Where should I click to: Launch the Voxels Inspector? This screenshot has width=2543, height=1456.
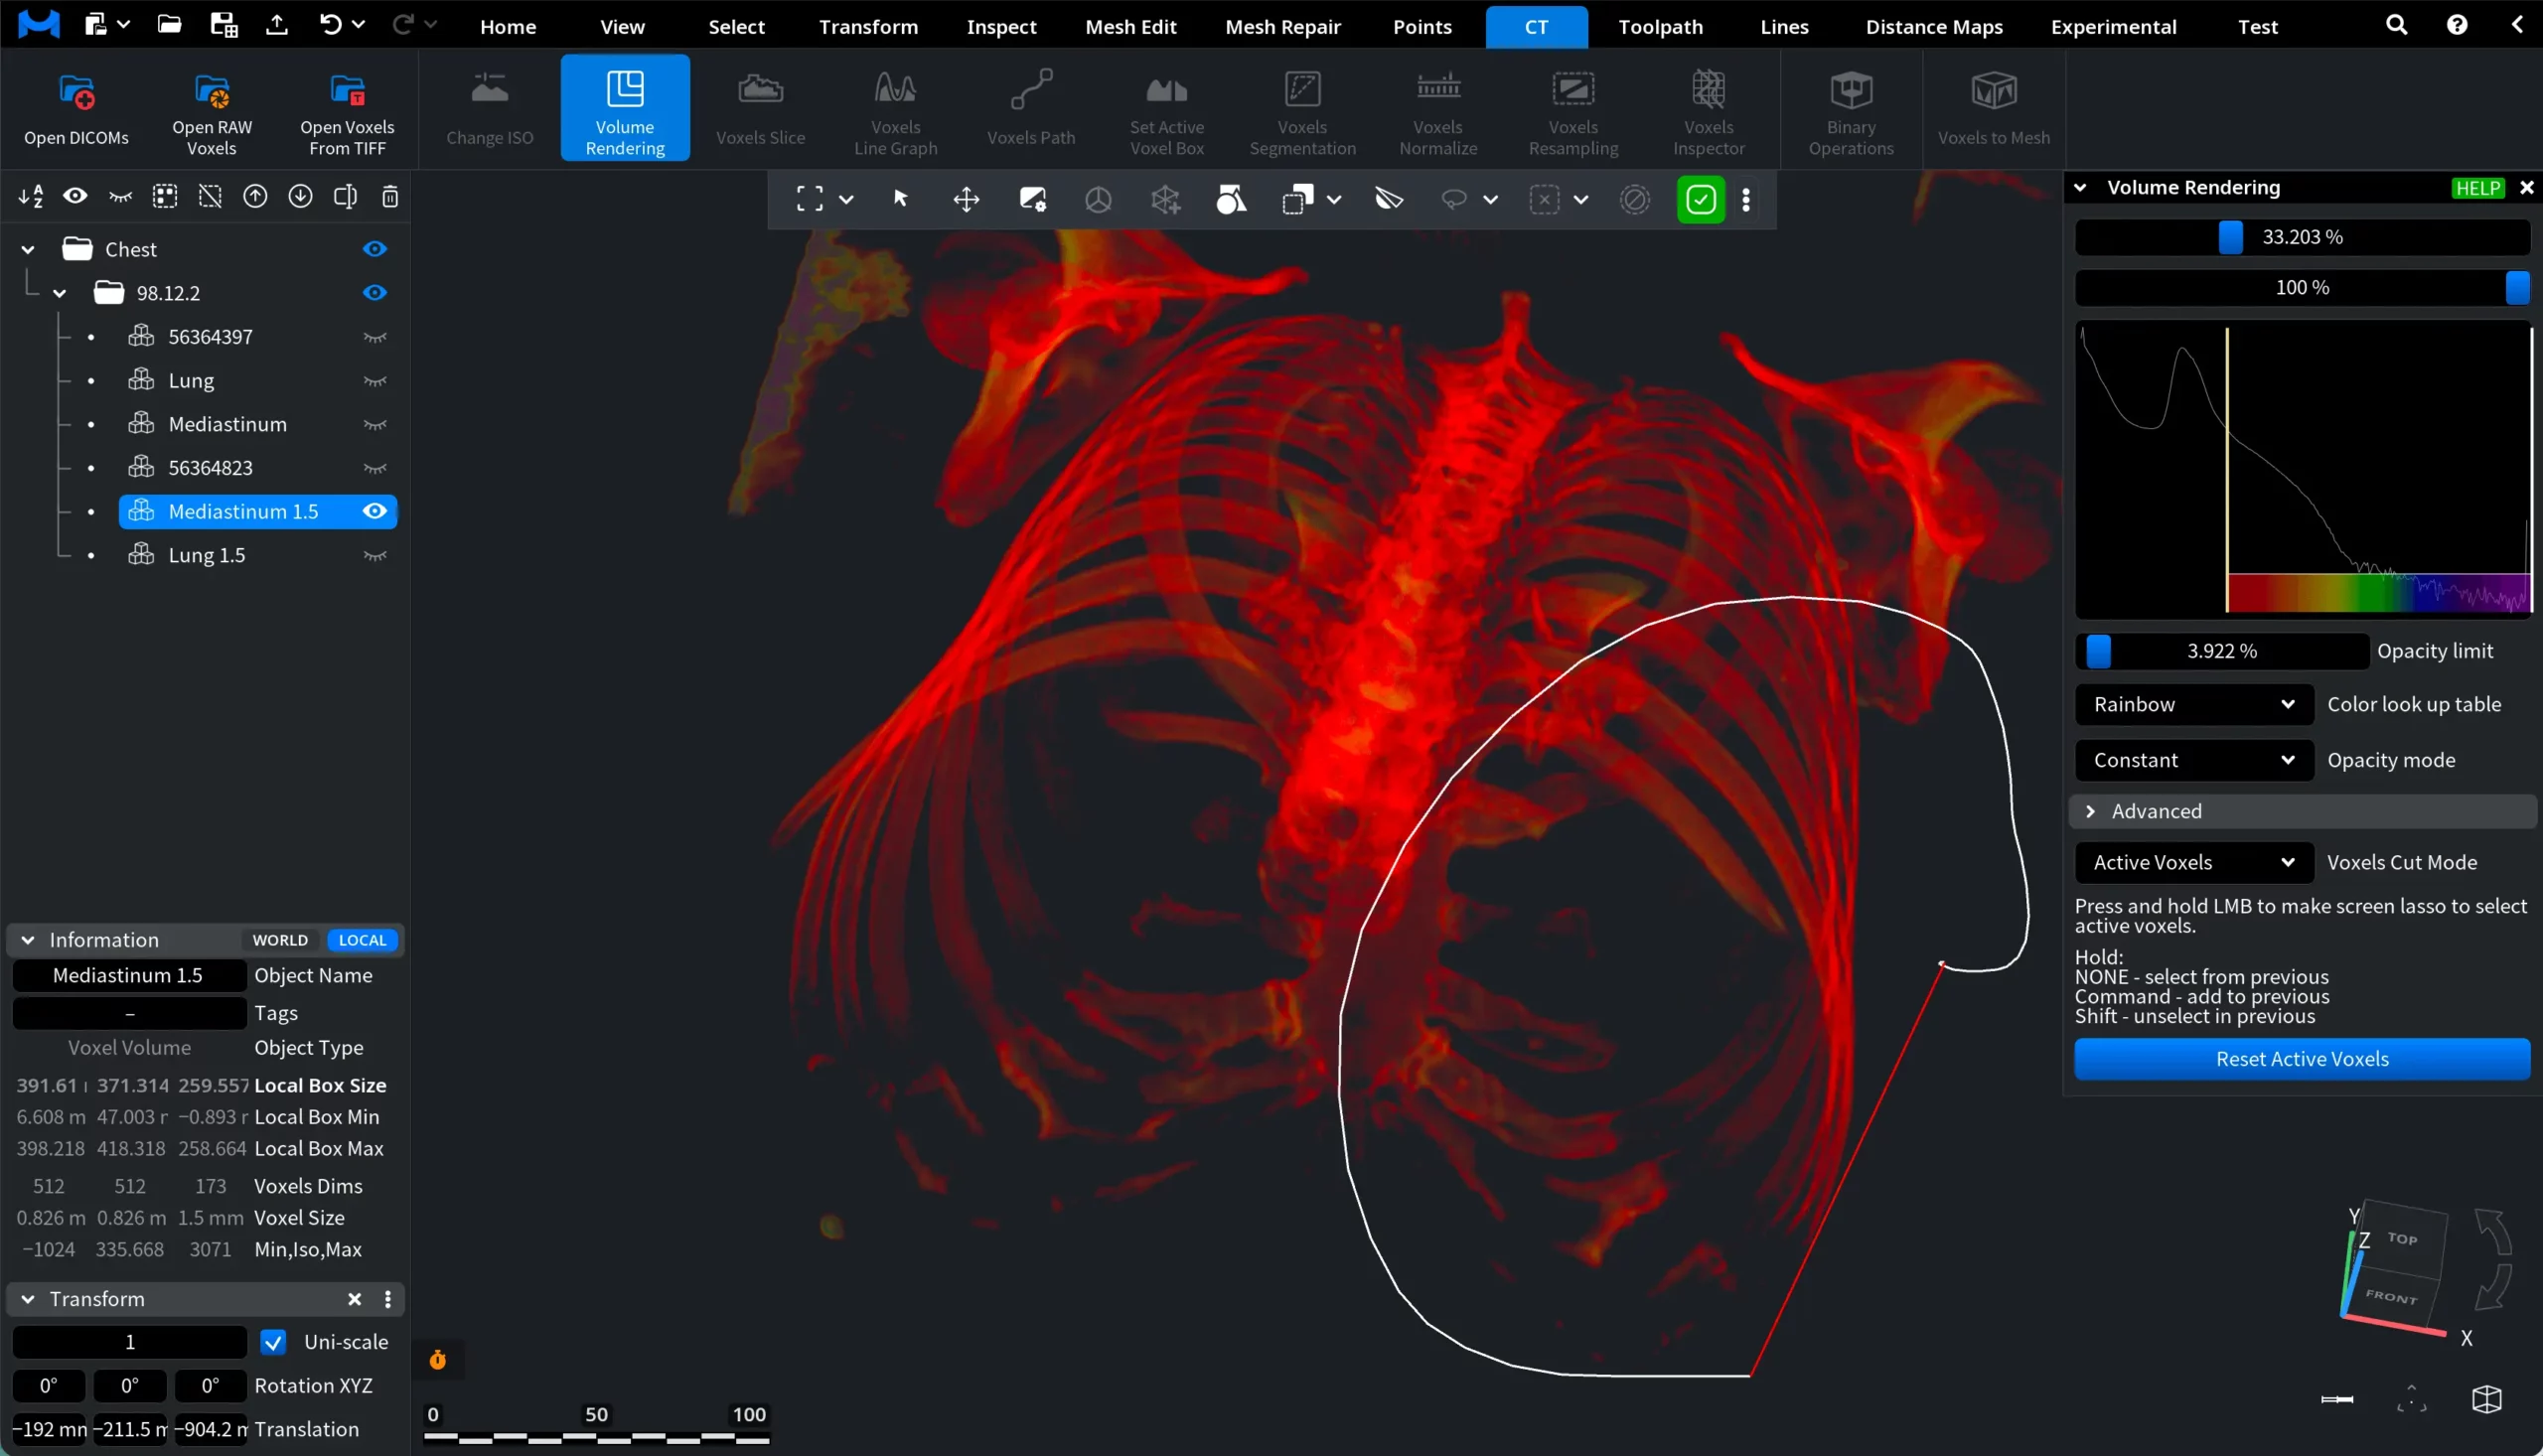[x=1709, y=108]
